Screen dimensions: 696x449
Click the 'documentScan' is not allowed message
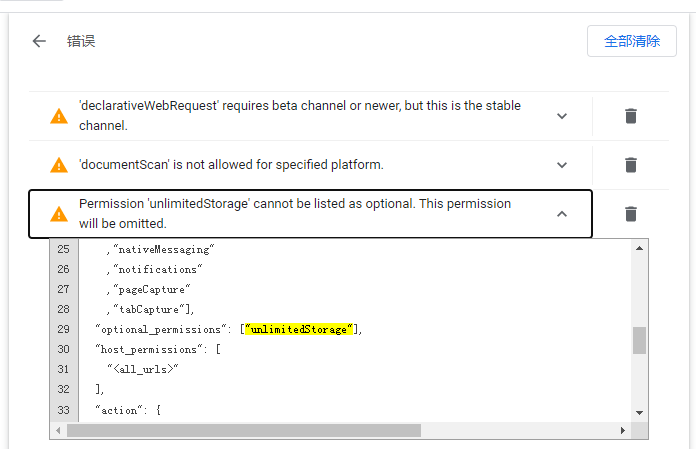point(231,165)
